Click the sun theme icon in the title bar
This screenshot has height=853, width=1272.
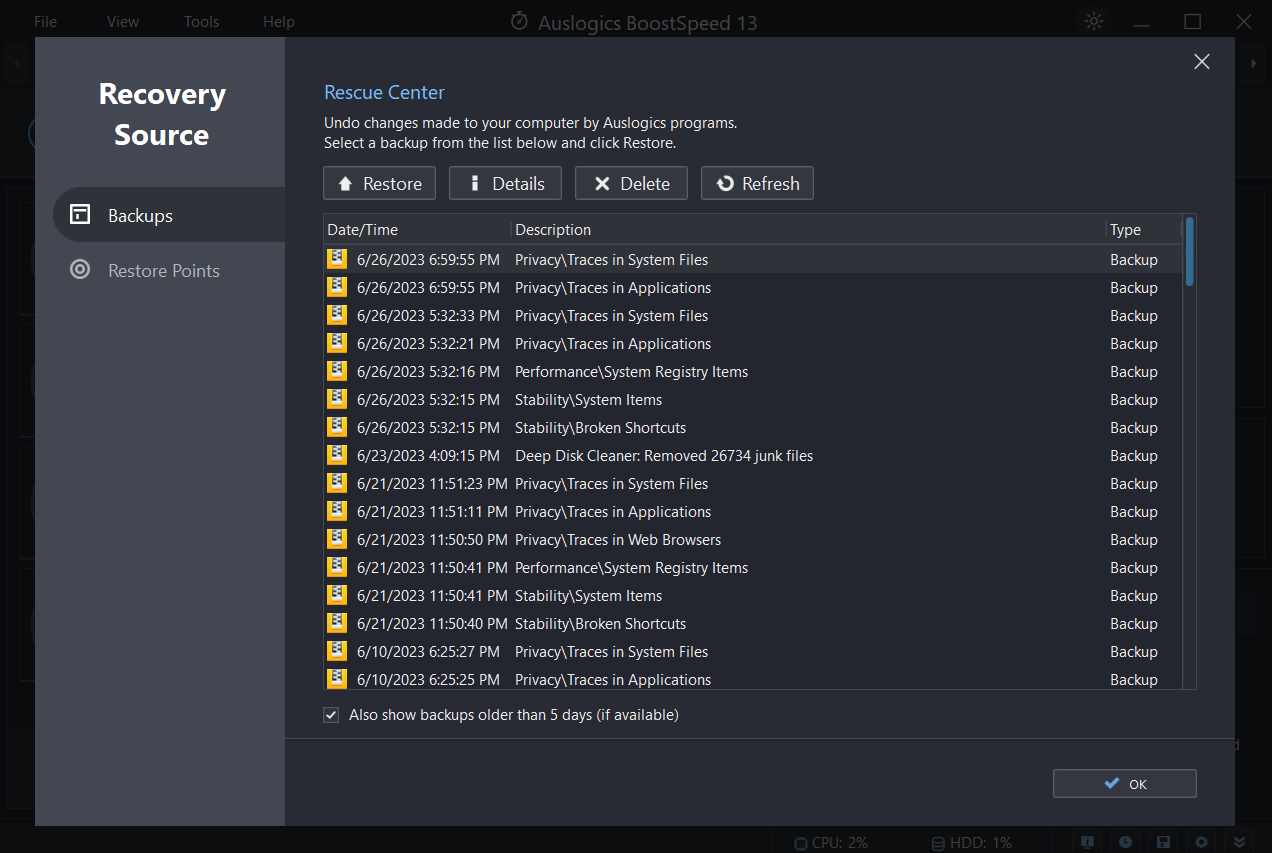click(1094, 21)
